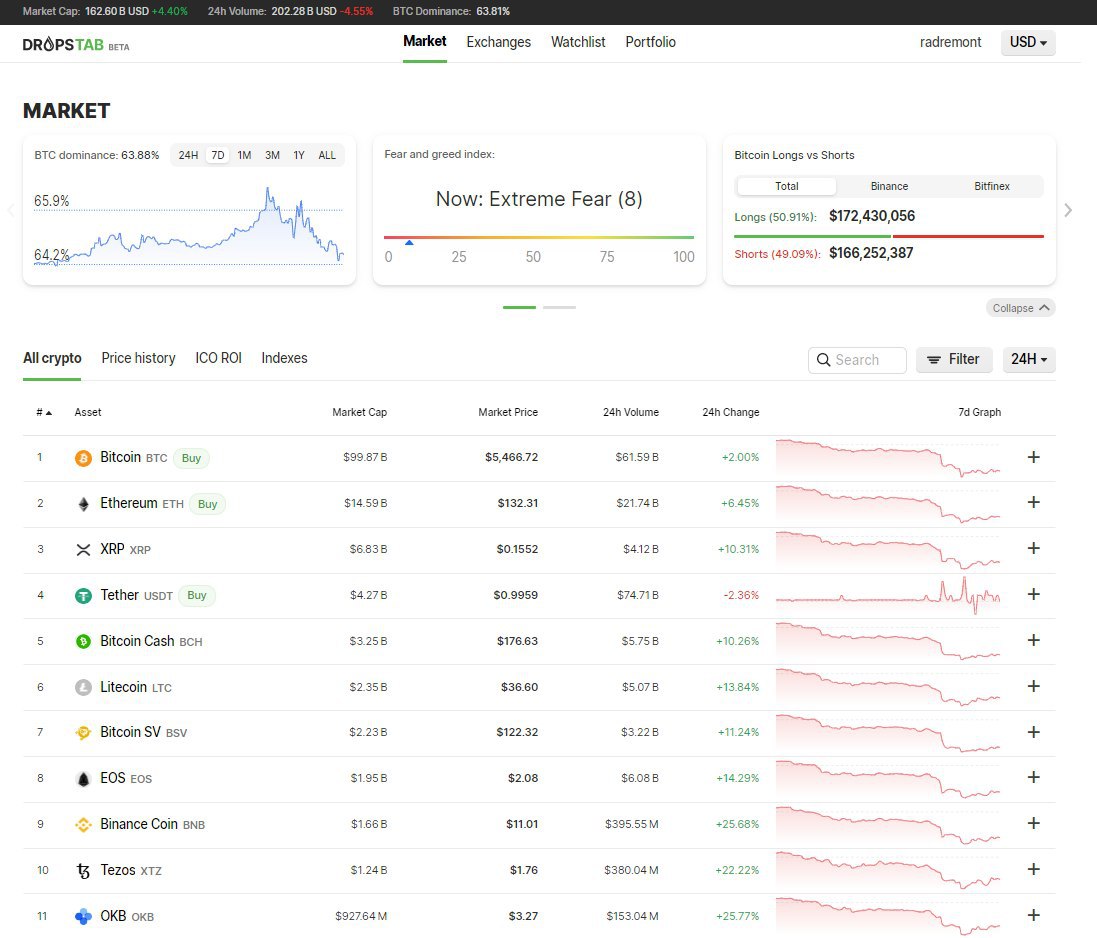Open the Portfolio nav tab

pos(651,42)
